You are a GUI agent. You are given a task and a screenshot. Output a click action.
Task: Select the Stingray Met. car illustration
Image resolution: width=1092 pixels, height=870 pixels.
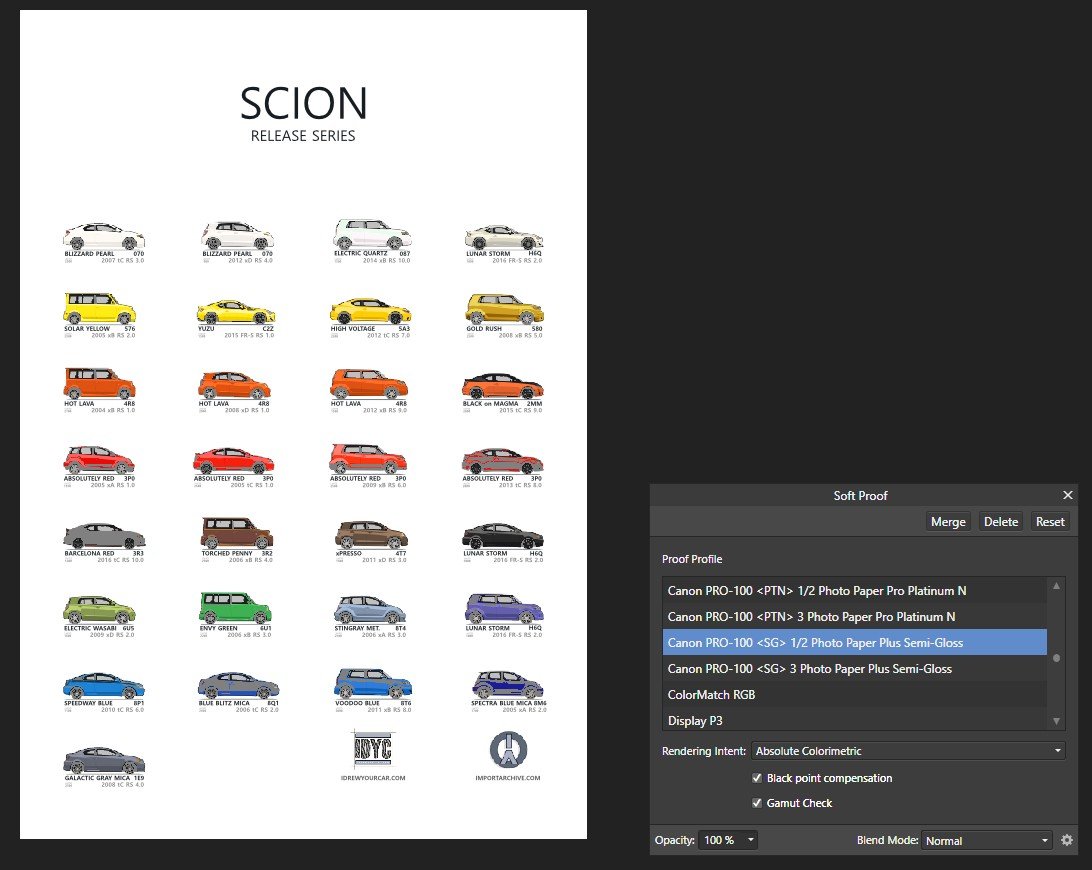point(370,609)
